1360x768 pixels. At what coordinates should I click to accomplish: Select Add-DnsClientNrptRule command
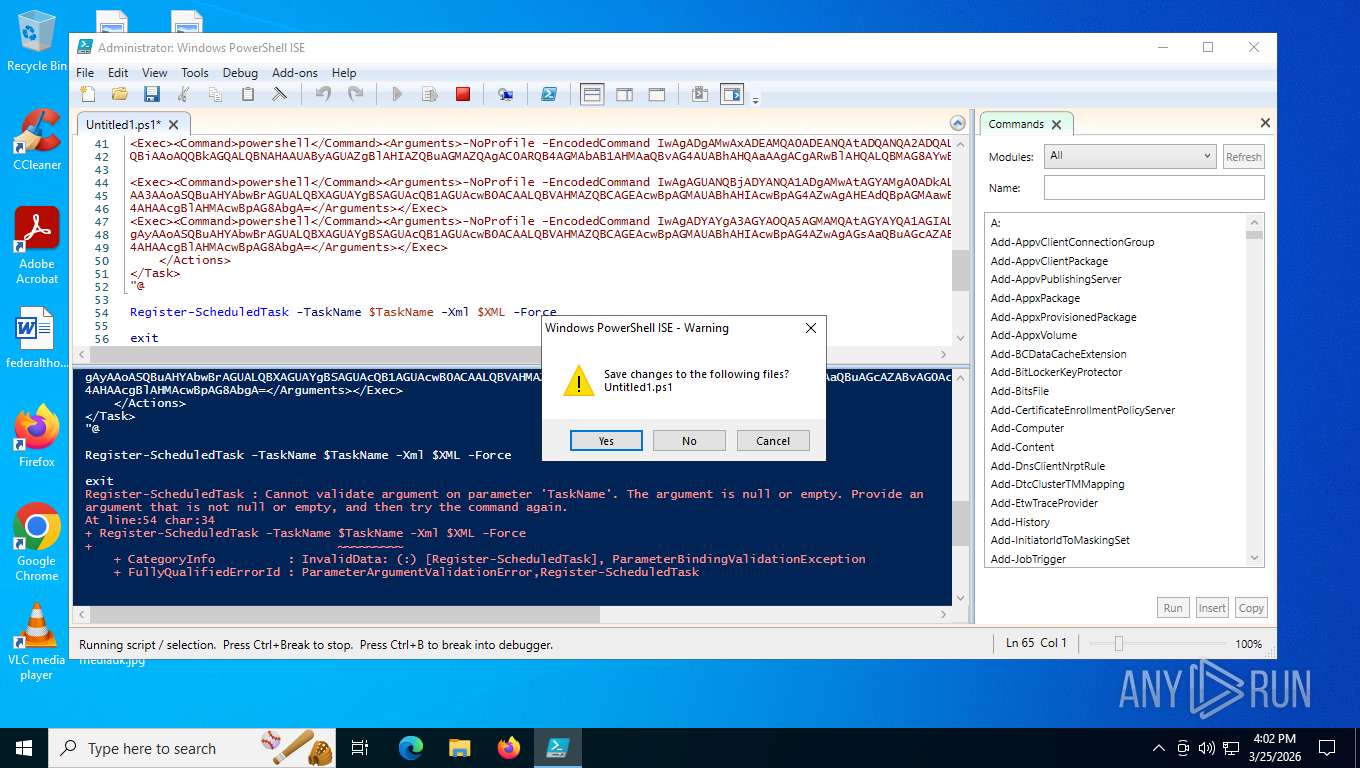[x=1048, y=466]
